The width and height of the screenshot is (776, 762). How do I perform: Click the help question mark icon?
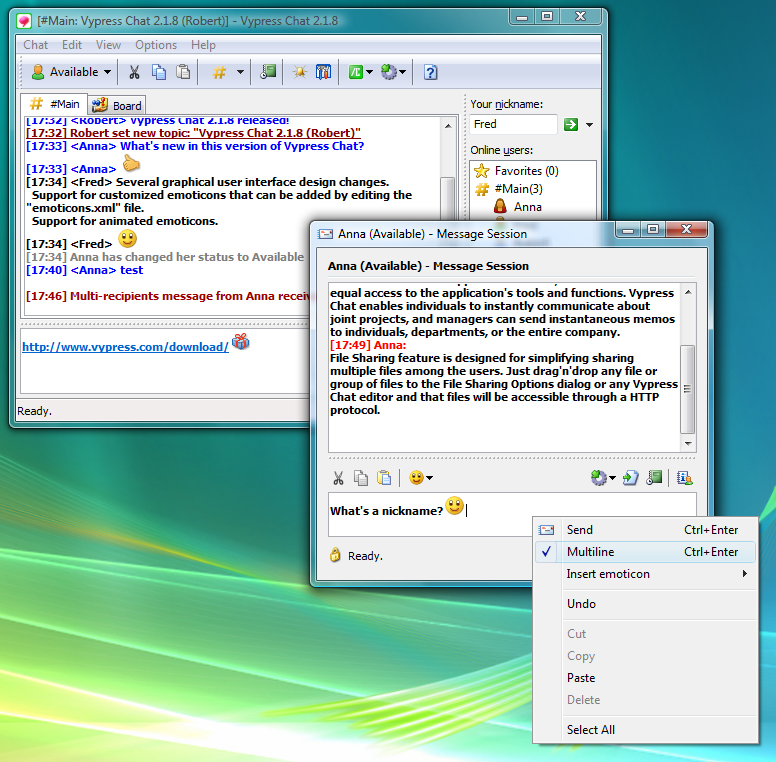click(x=430, y=72)
